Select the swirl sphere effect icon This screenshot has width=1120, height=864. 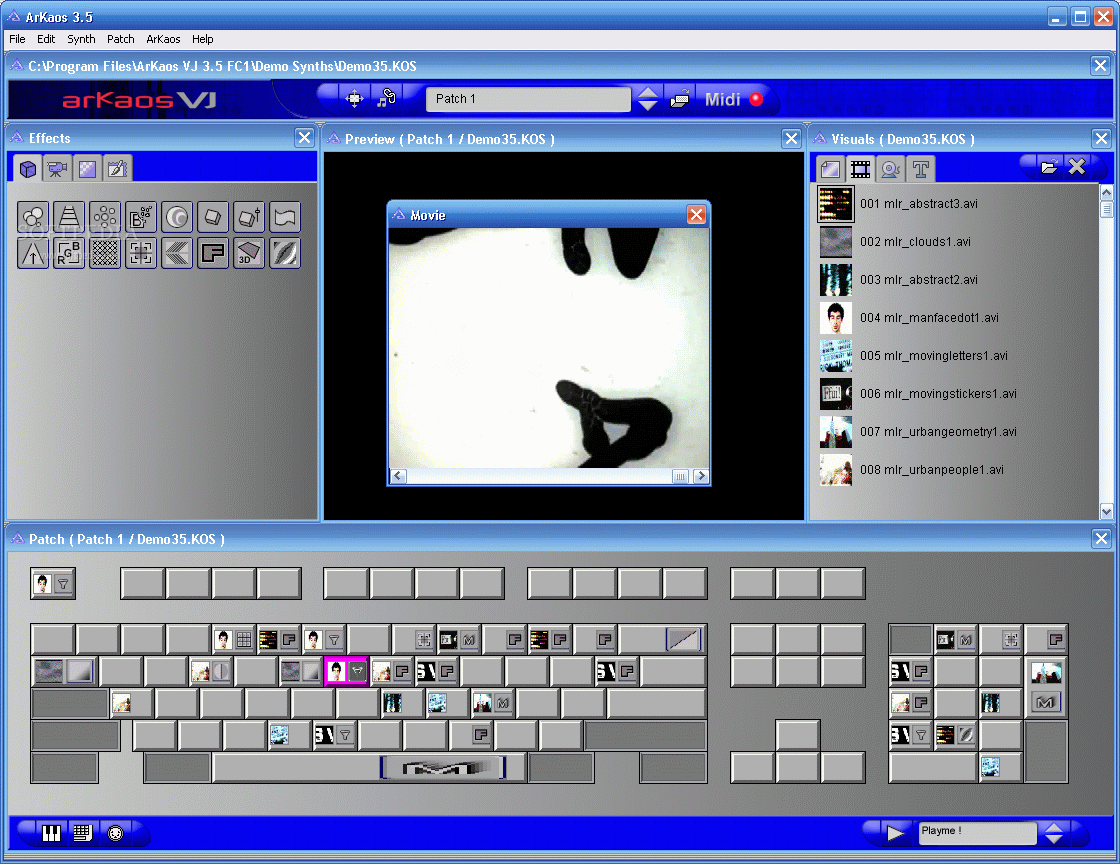click(x=177, y=217)
